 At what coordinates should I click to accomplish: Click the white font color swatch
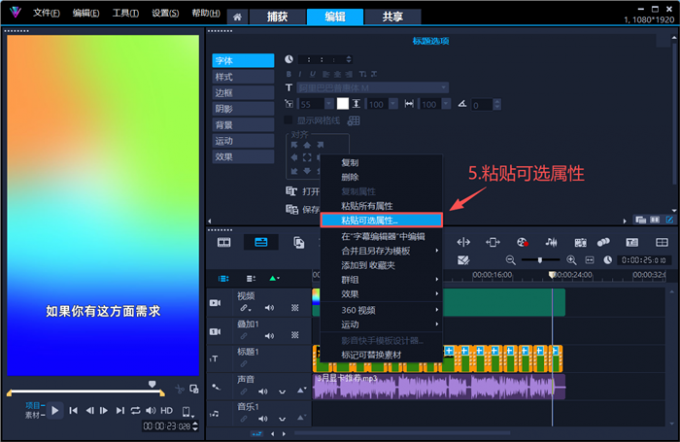(x=343, y=104)
